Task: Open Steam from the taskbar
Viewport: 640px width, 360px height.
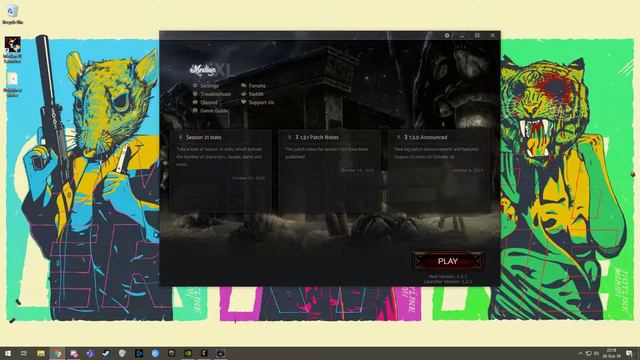Action: (x=106, y=353)
